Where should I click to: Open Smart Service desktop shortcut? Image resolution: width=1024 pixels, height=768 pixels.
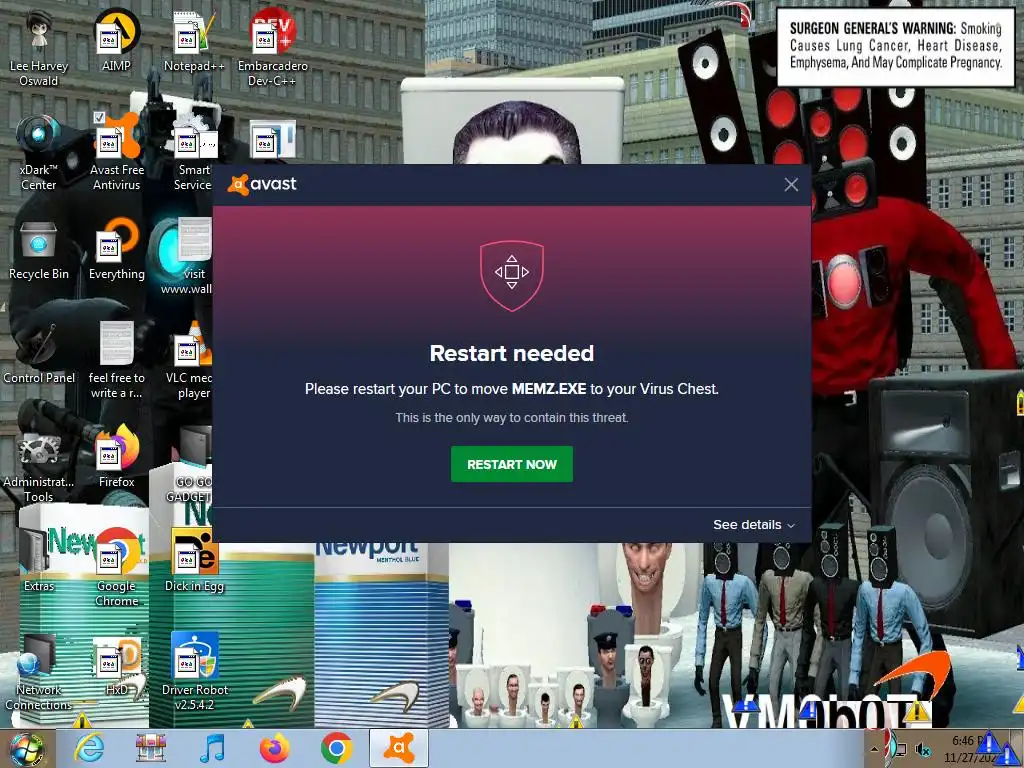tap(193, 152)
